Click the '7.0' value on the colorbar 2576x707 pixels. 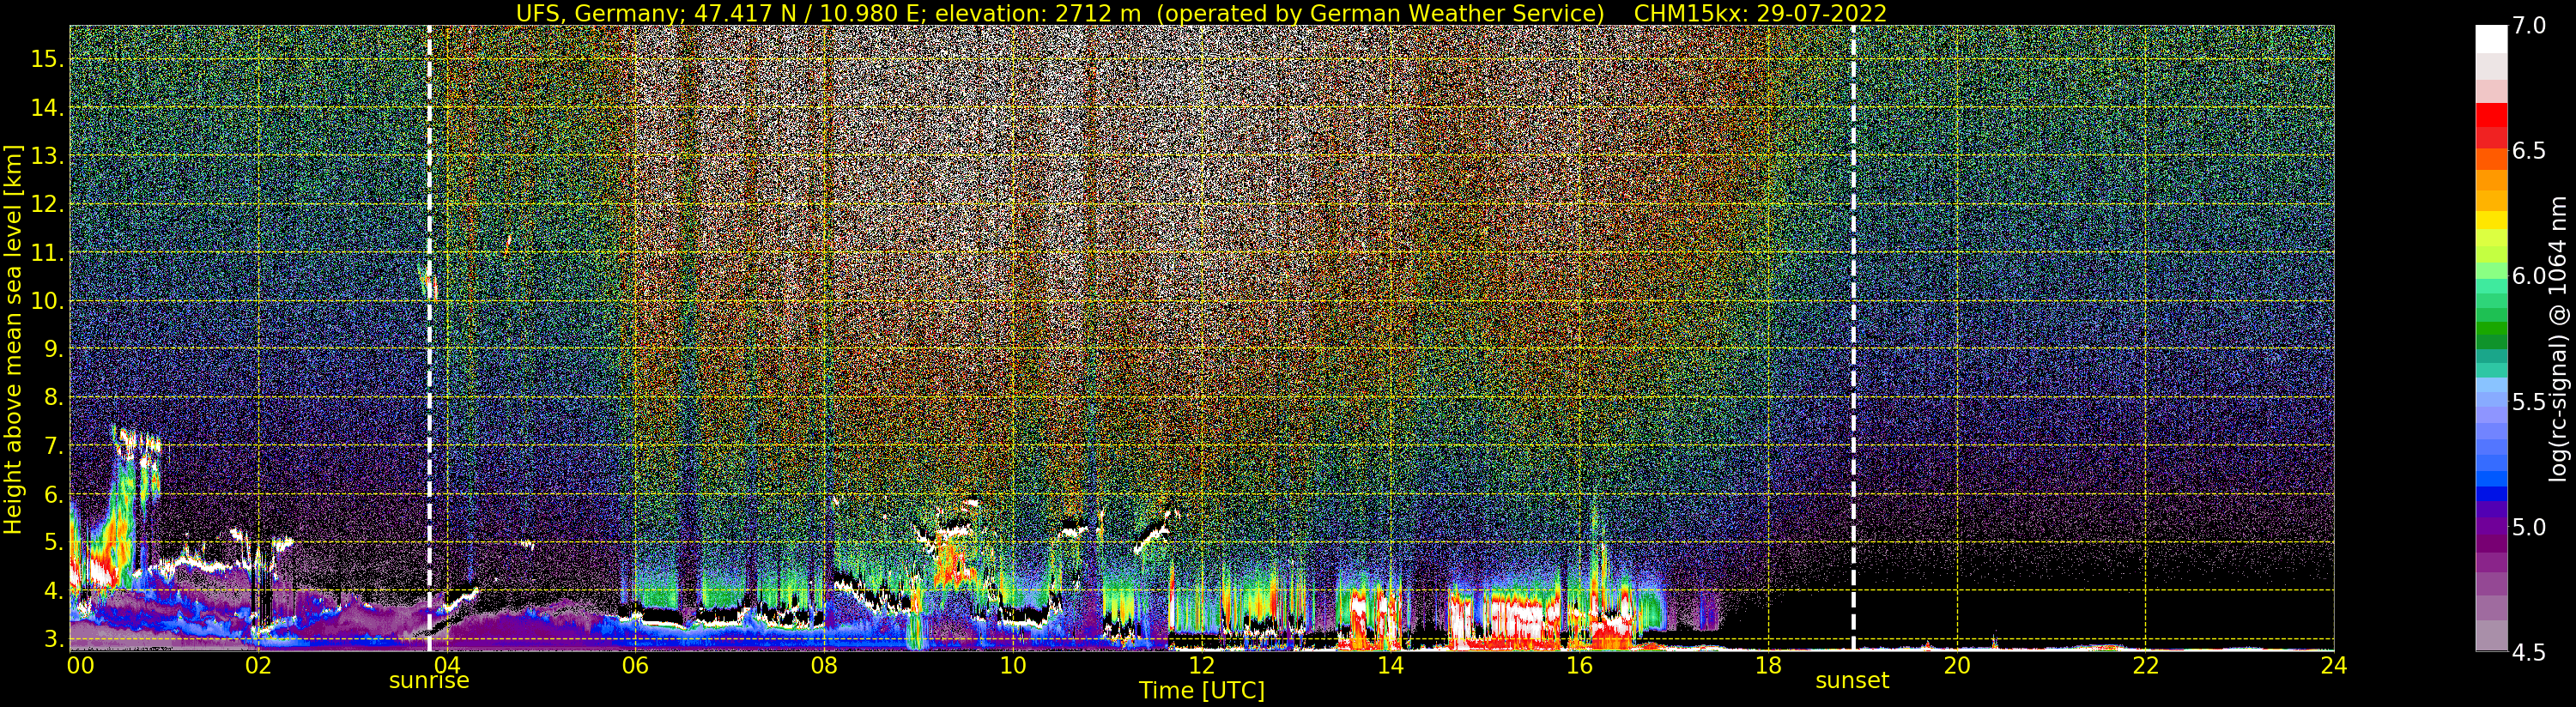click(2529, 26)
